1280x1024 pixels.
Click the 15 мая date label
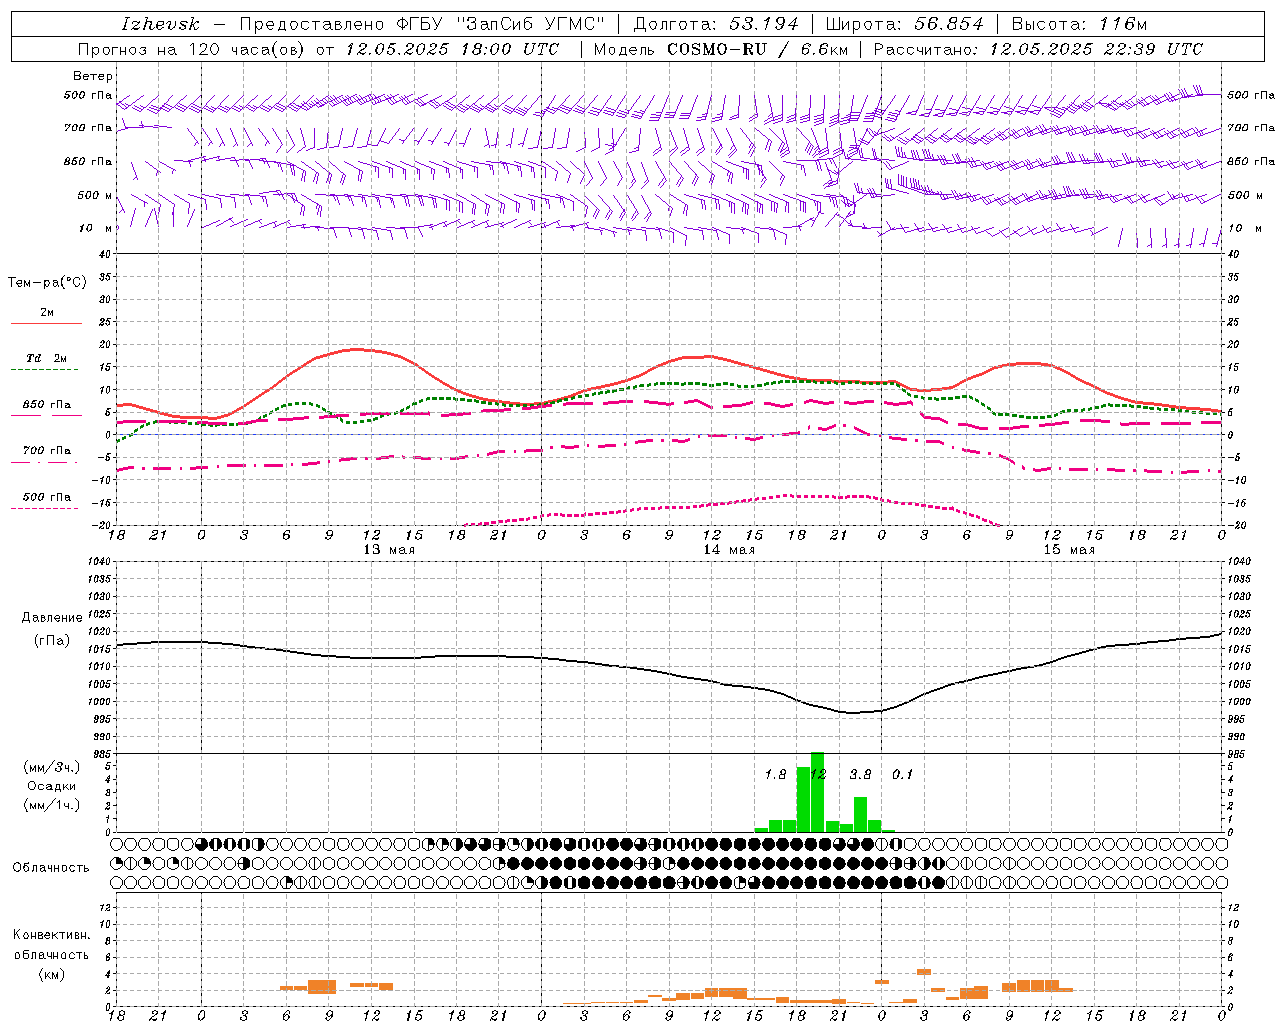(x=1068, y=550)
